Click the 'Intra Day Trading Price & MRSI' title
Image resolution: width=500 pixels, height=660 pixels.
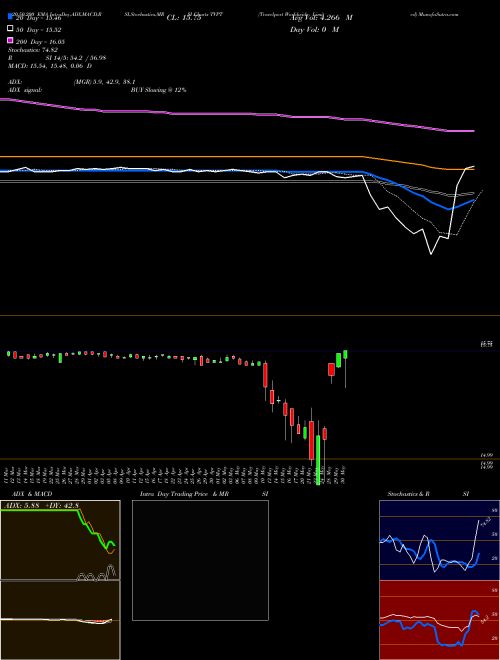(x=204, y=494)
